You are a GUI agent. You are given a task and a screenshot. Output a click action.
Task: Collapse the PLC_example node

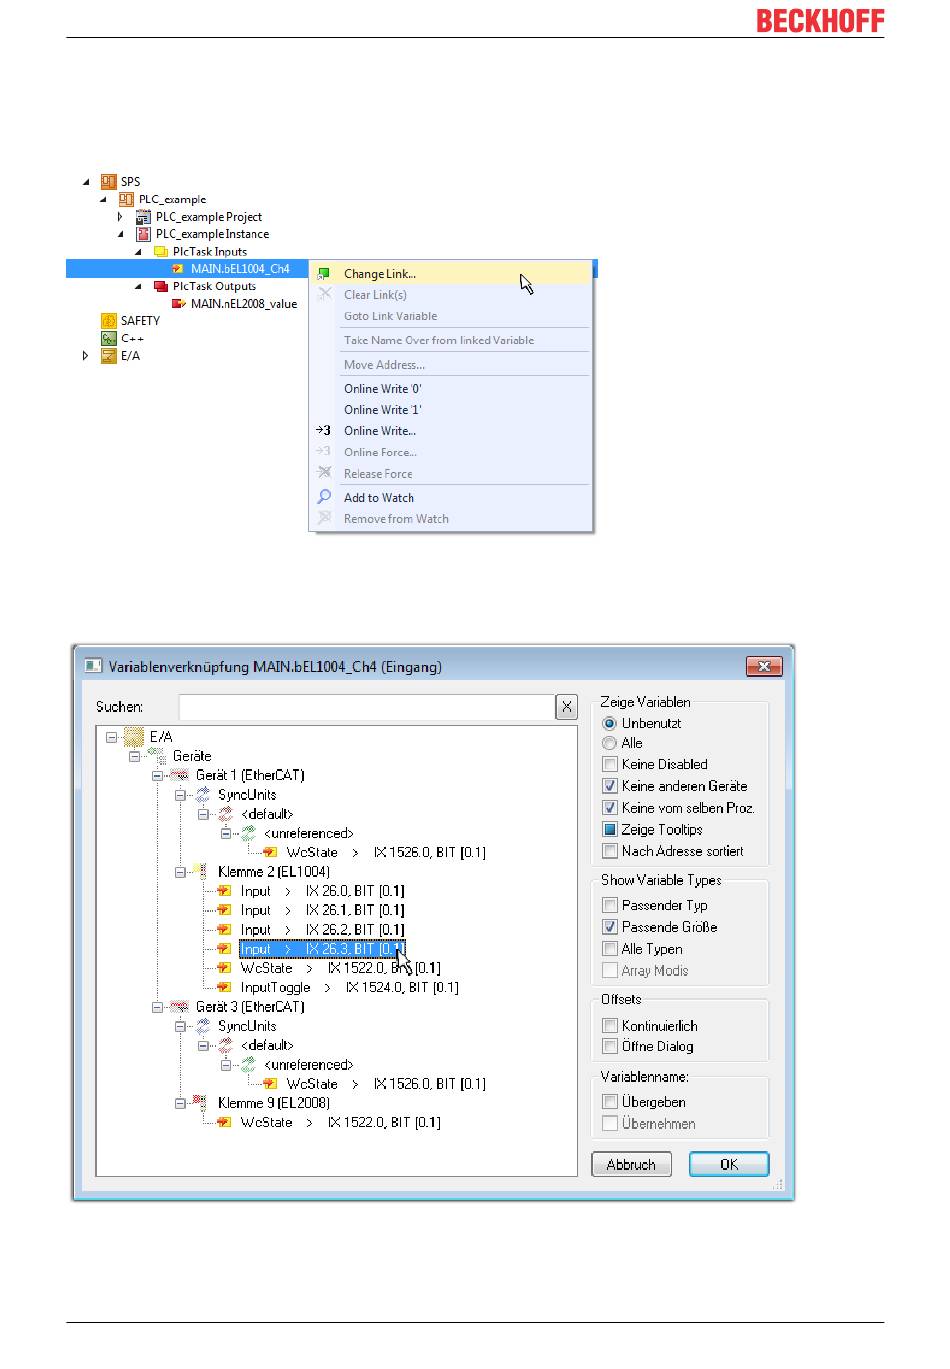point(104,199)
